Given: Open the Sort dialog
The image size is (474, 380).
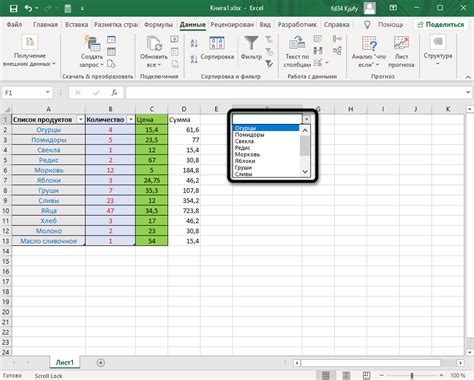Looking at the screenshot, I should (x=217, y=48).
